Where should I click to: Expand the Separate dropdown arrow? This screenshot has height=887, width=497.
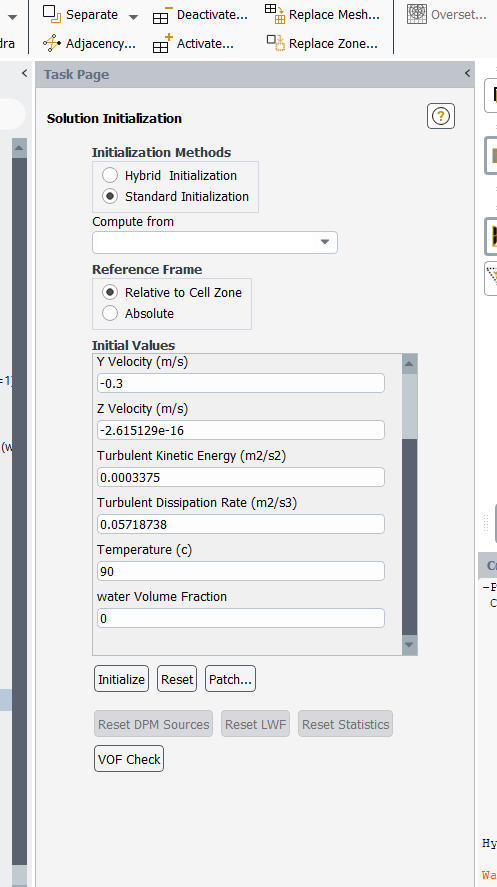pos(133,16)
